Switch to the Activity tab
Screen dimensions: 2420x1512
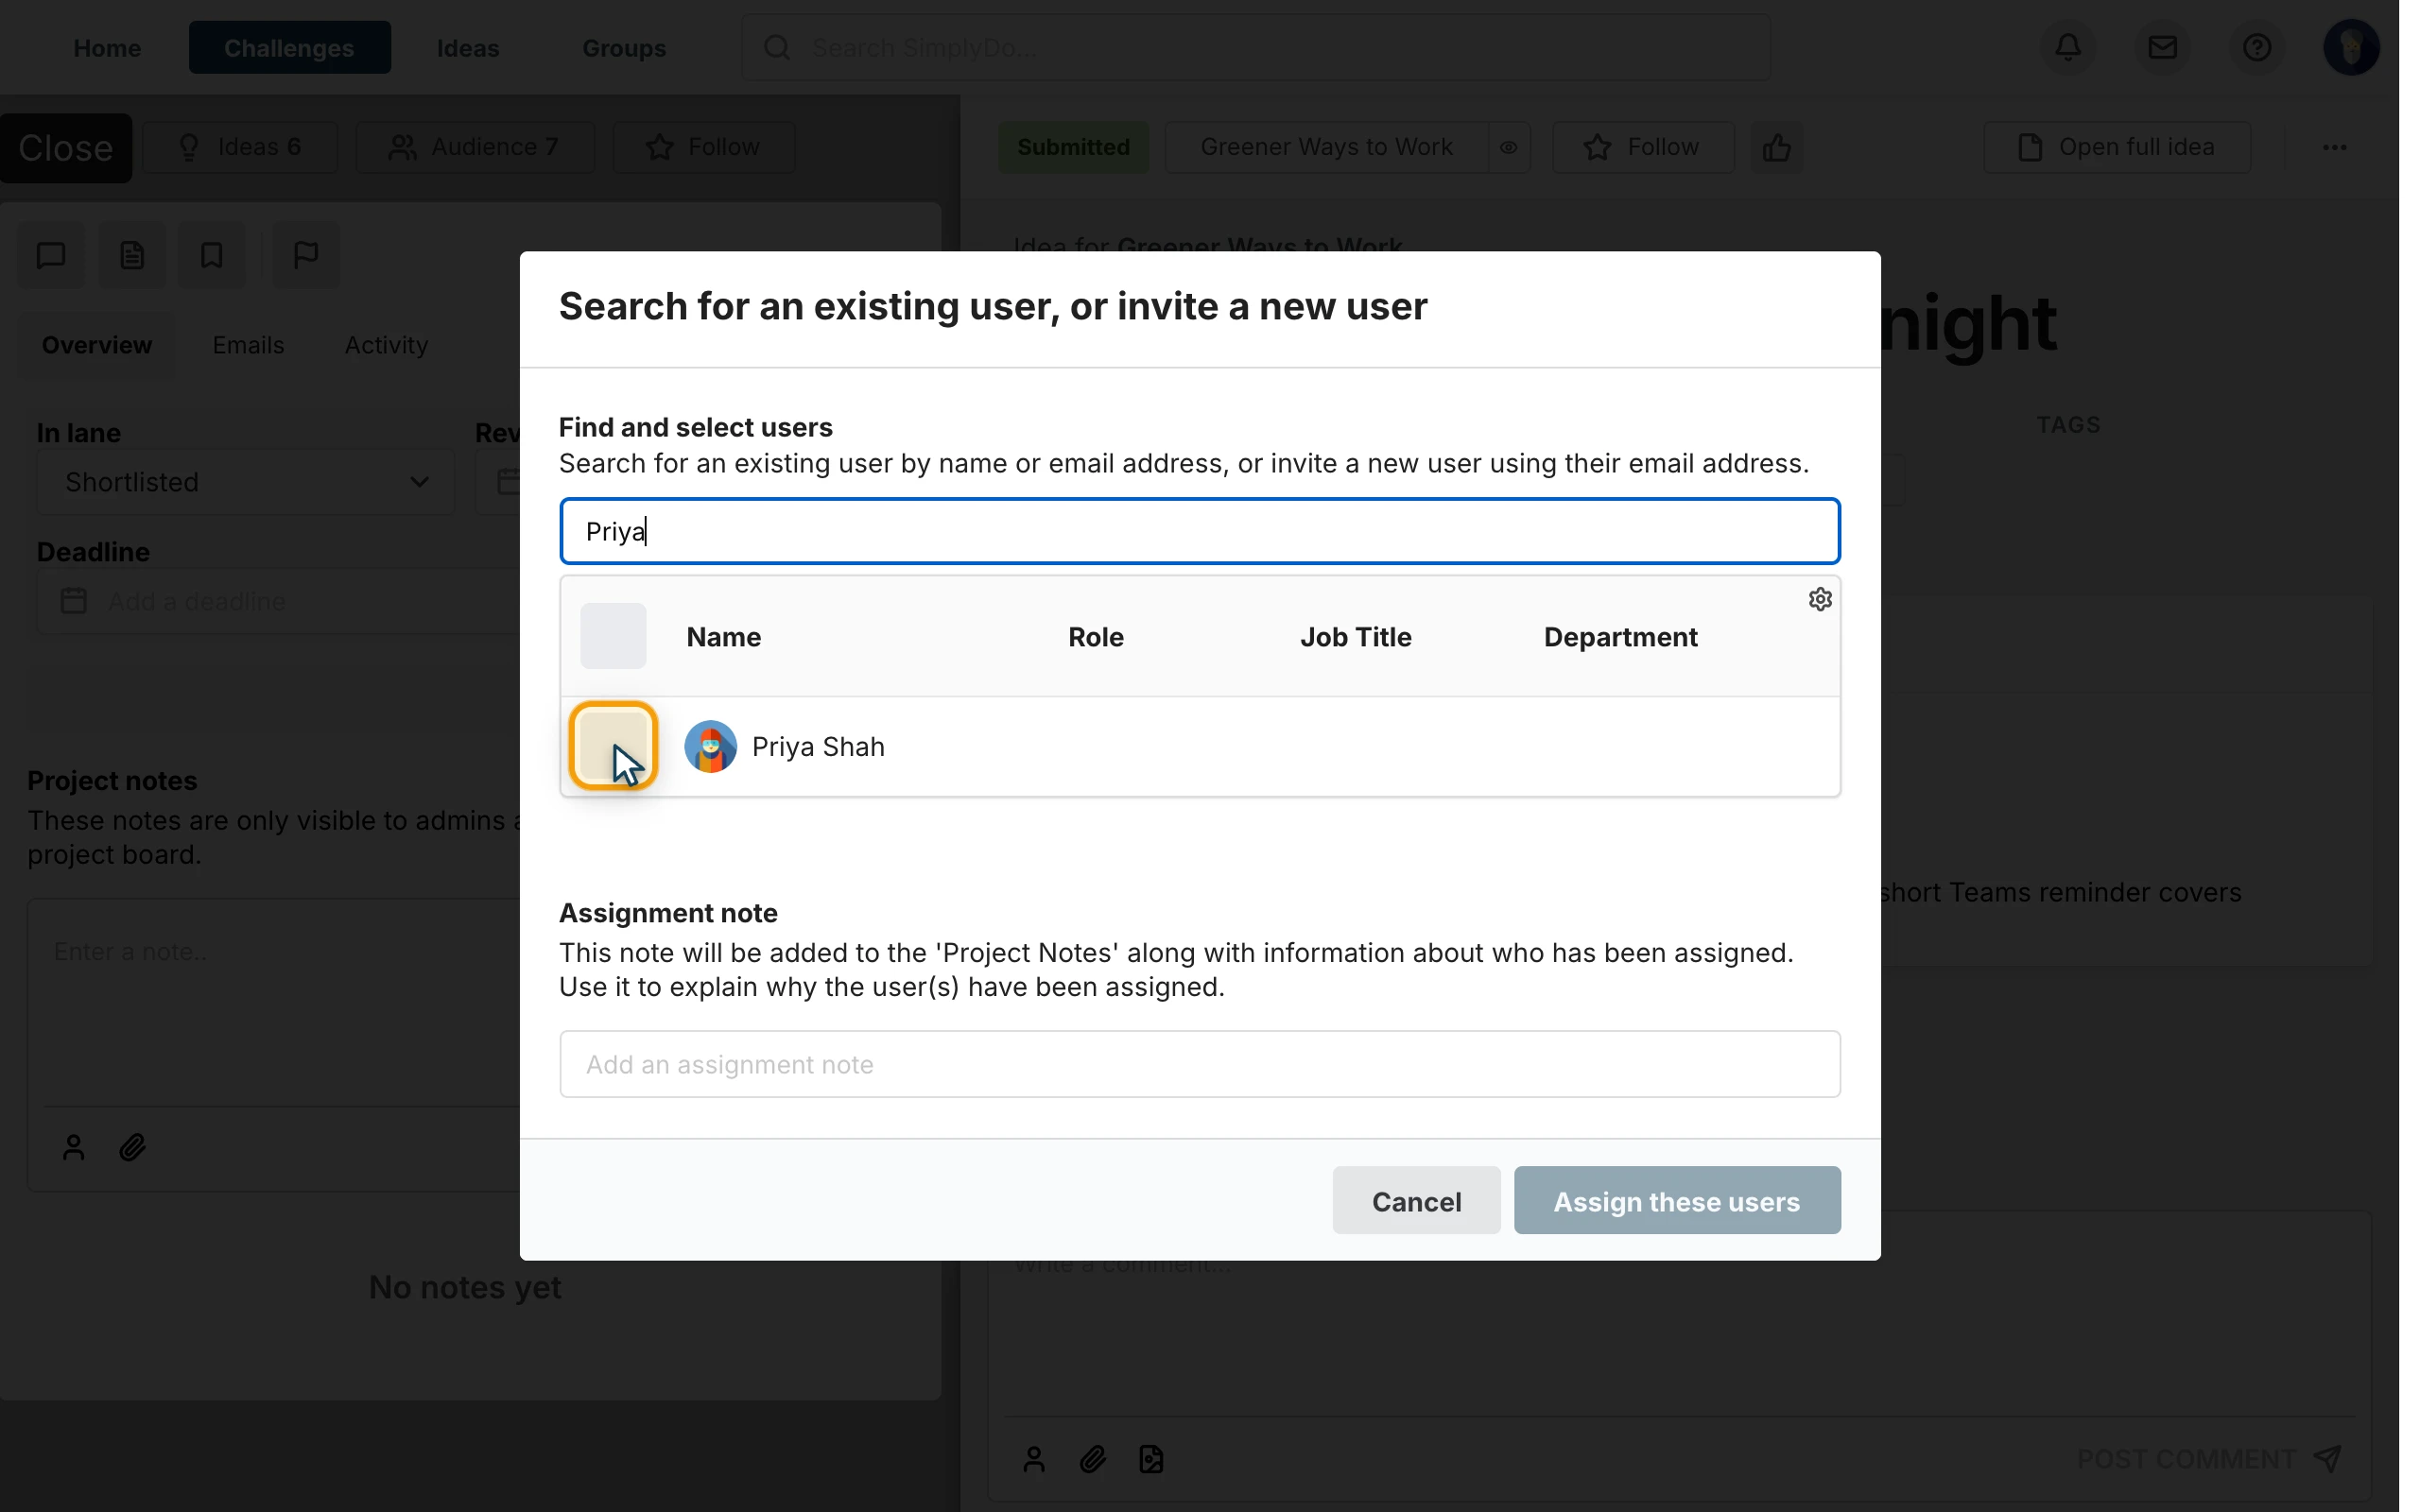click(386, 345)
